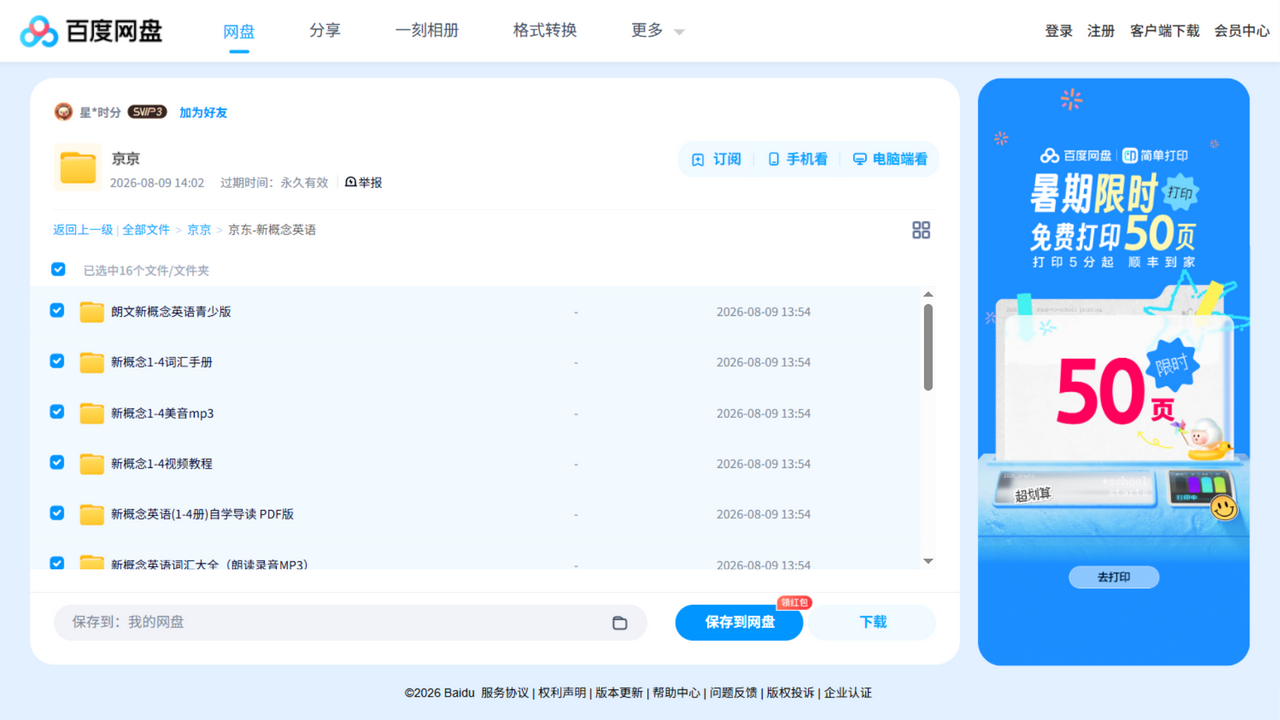Click 返回上一级 breadcrumb link
This screenshot has height=720, width=1280.
[83, 230]
